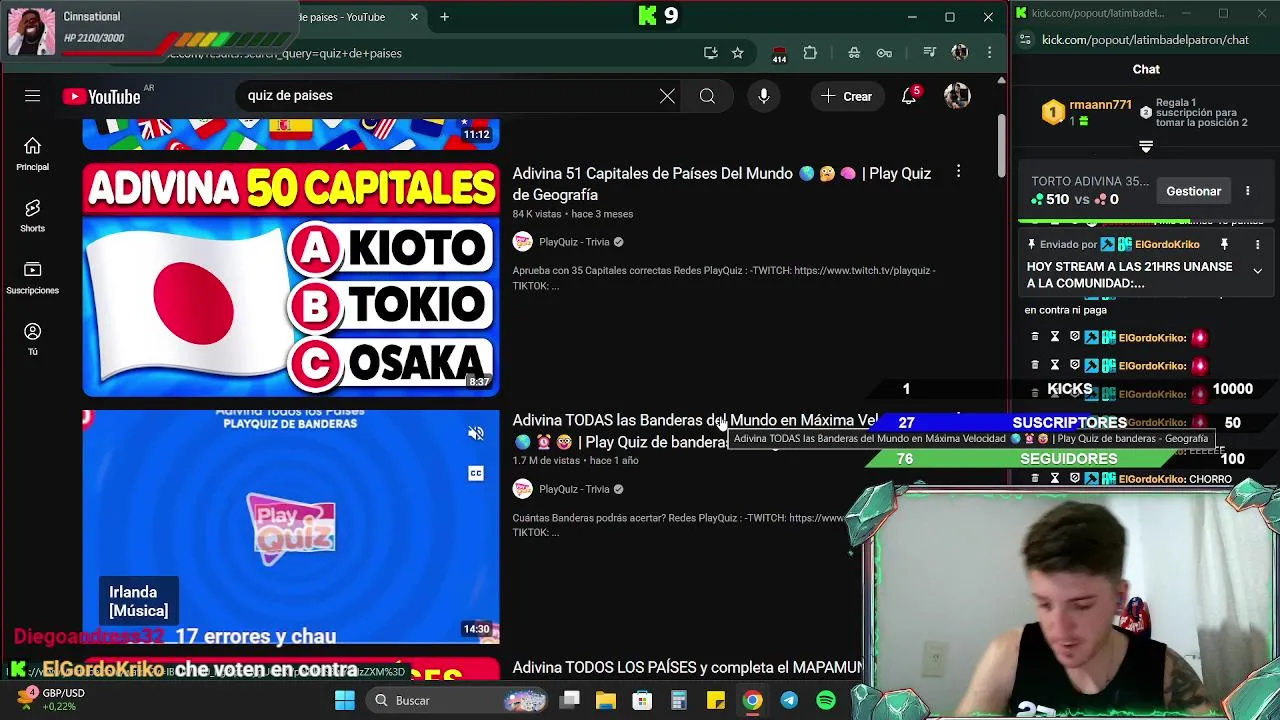
Task: Open Chrome extensions puzzle icon
Action: (x=810, y=53)
